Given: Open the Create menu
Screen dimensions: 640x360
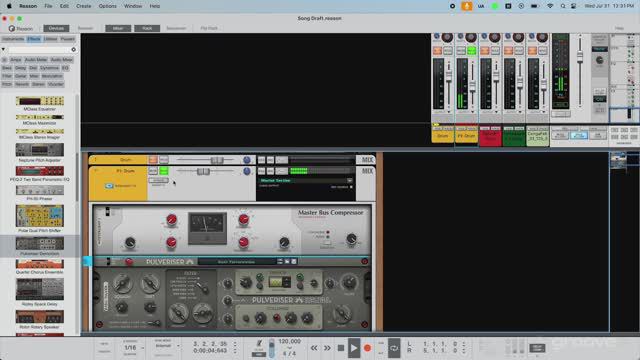Looking at the screenshot, I should [x=84, y=6].
